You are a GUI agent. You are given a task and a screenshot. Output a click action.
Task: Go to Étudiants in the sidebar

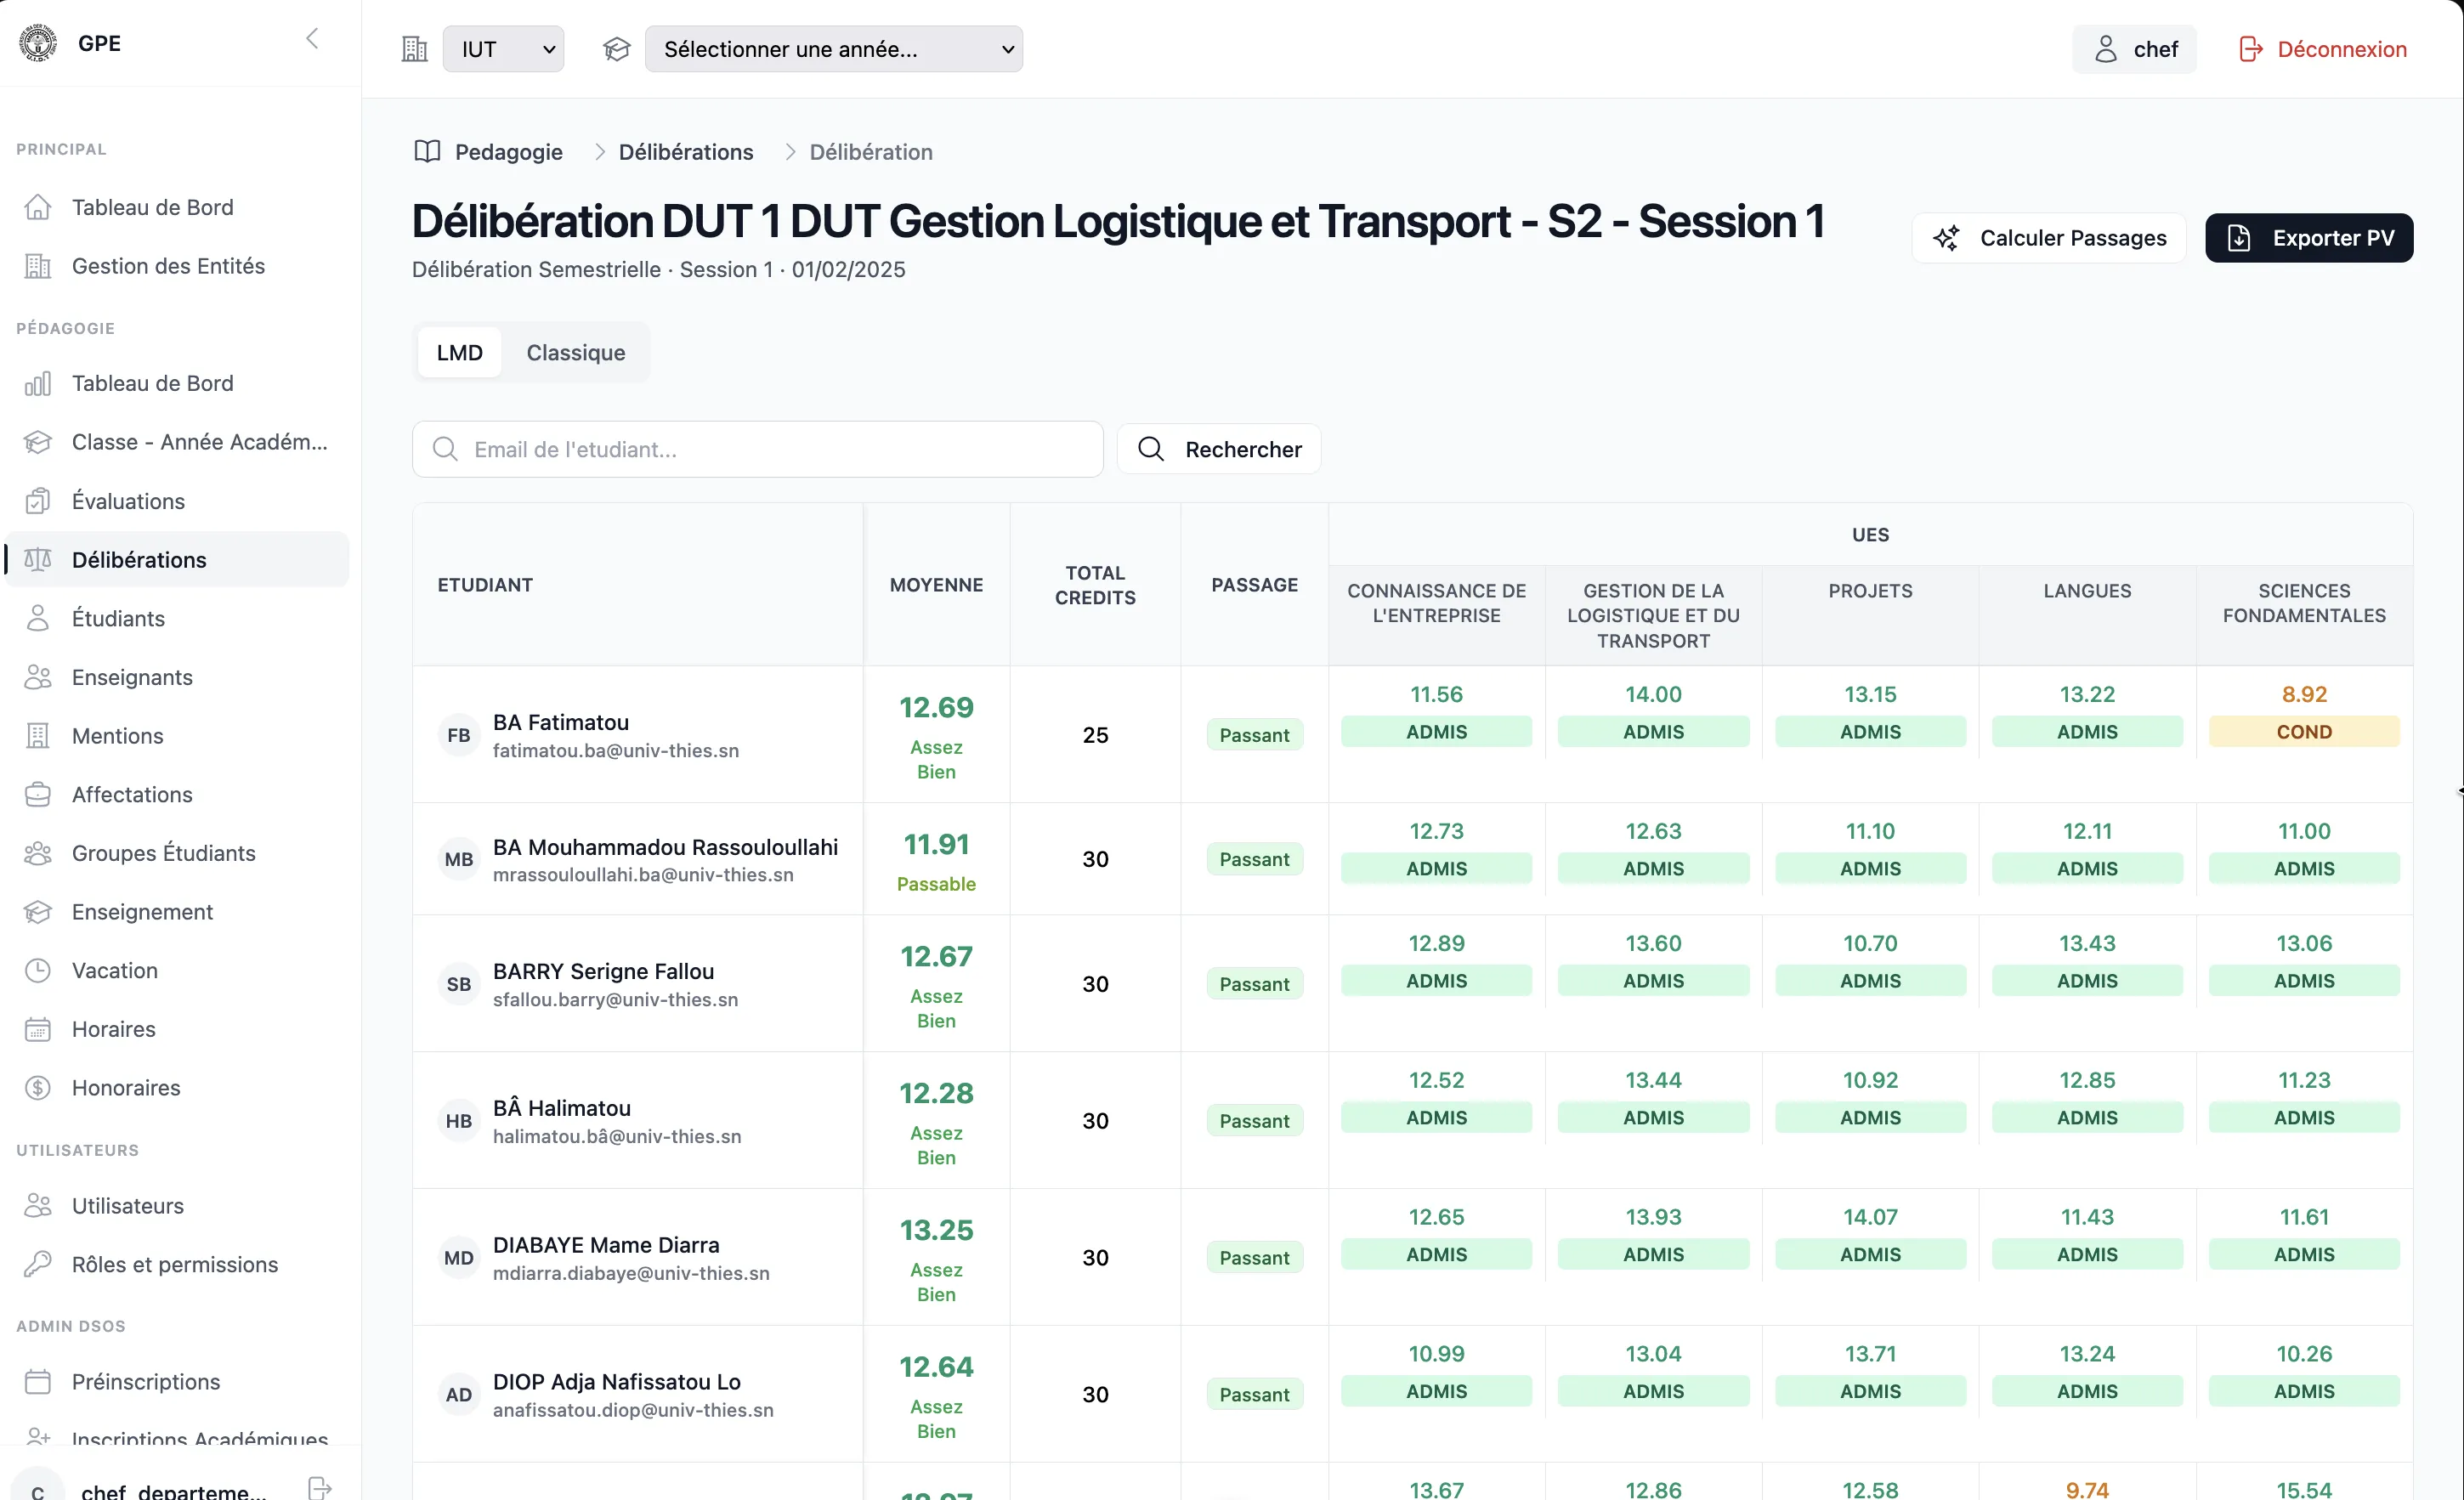[x=118, y=618]
